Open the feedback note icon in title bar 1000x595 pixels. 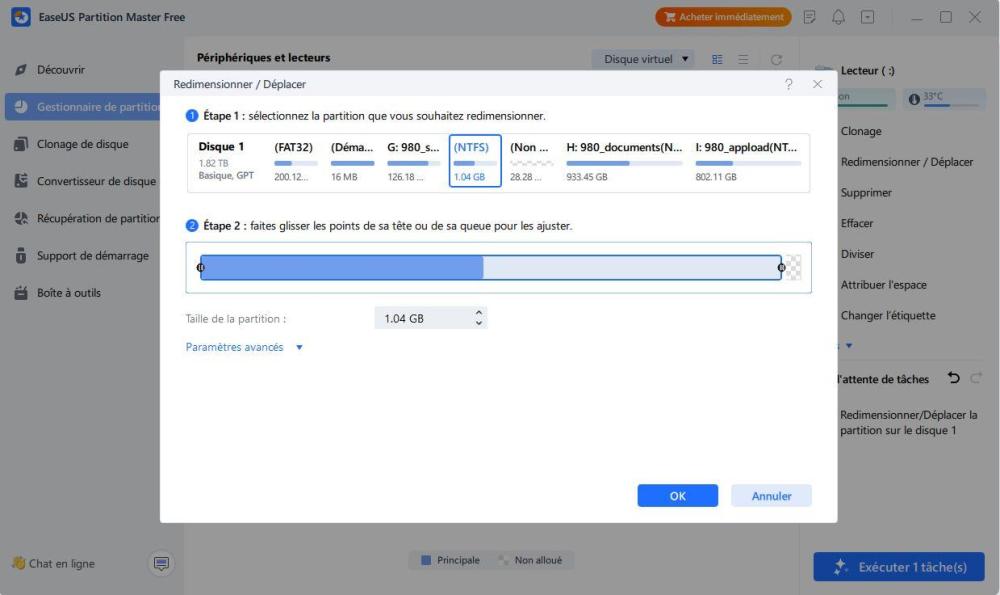click(809, 17)
